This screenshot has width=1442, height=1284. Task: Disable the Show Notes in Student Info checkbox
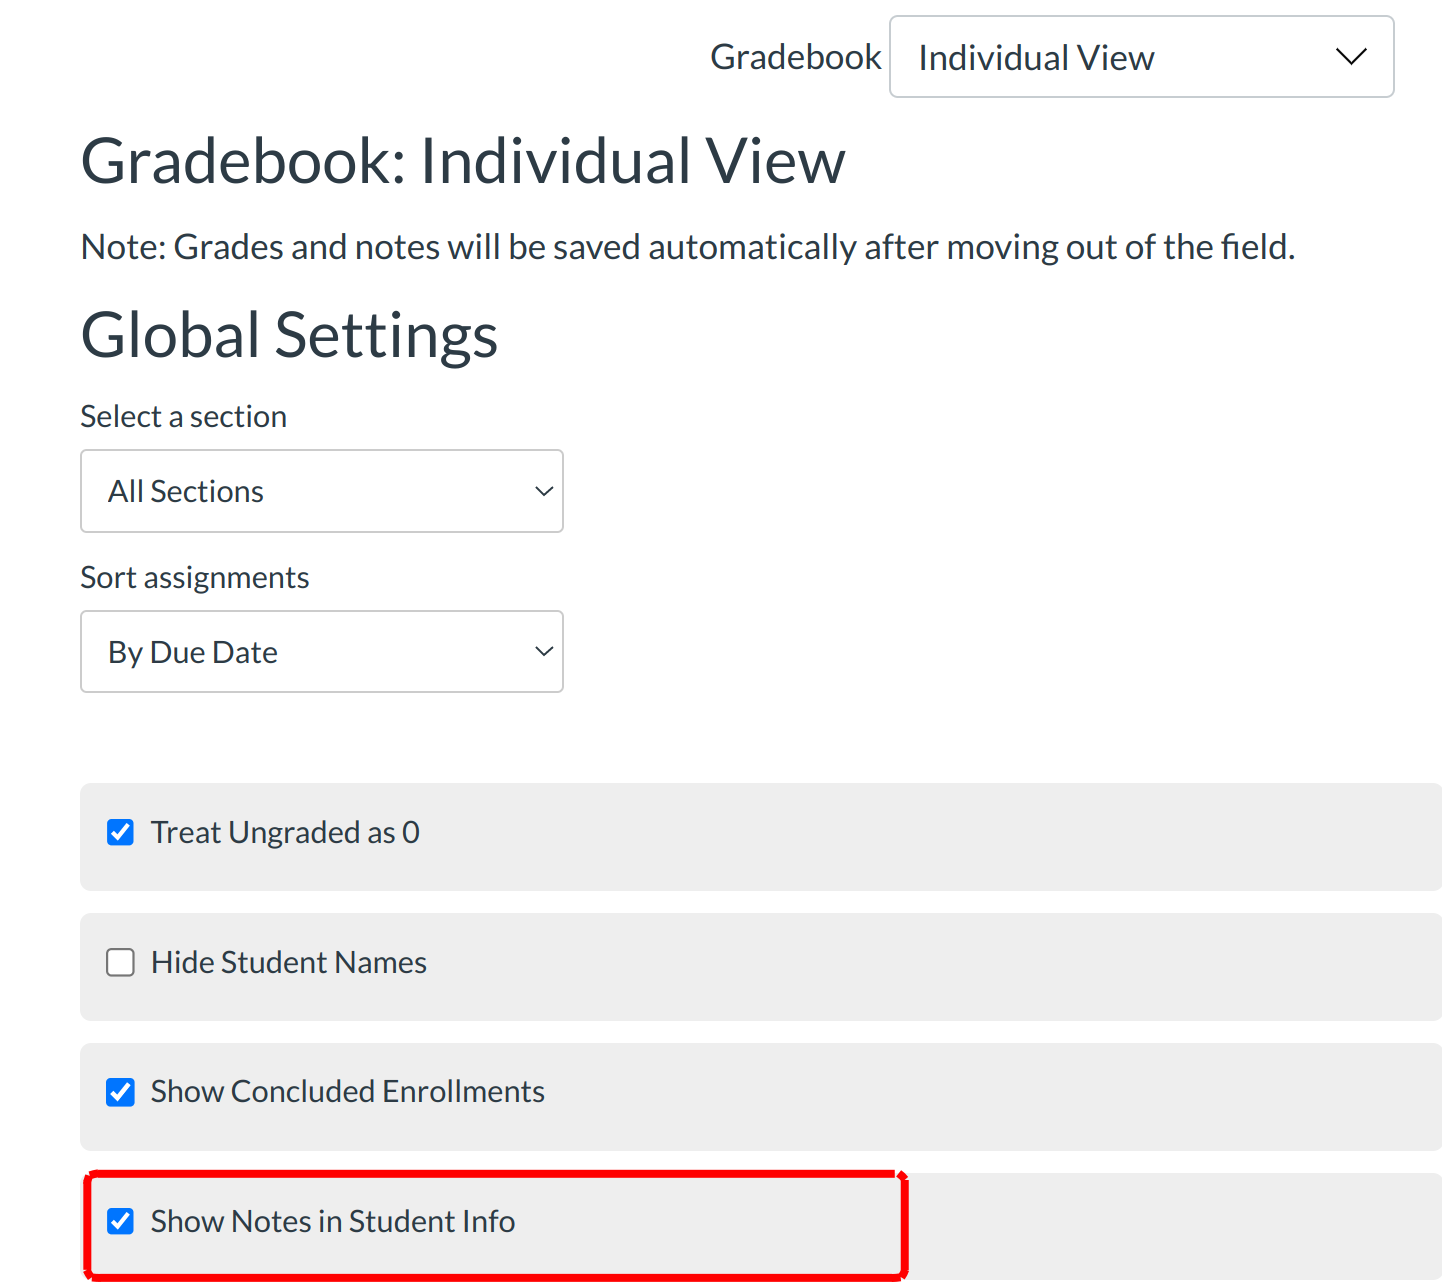click(121, 1221)
